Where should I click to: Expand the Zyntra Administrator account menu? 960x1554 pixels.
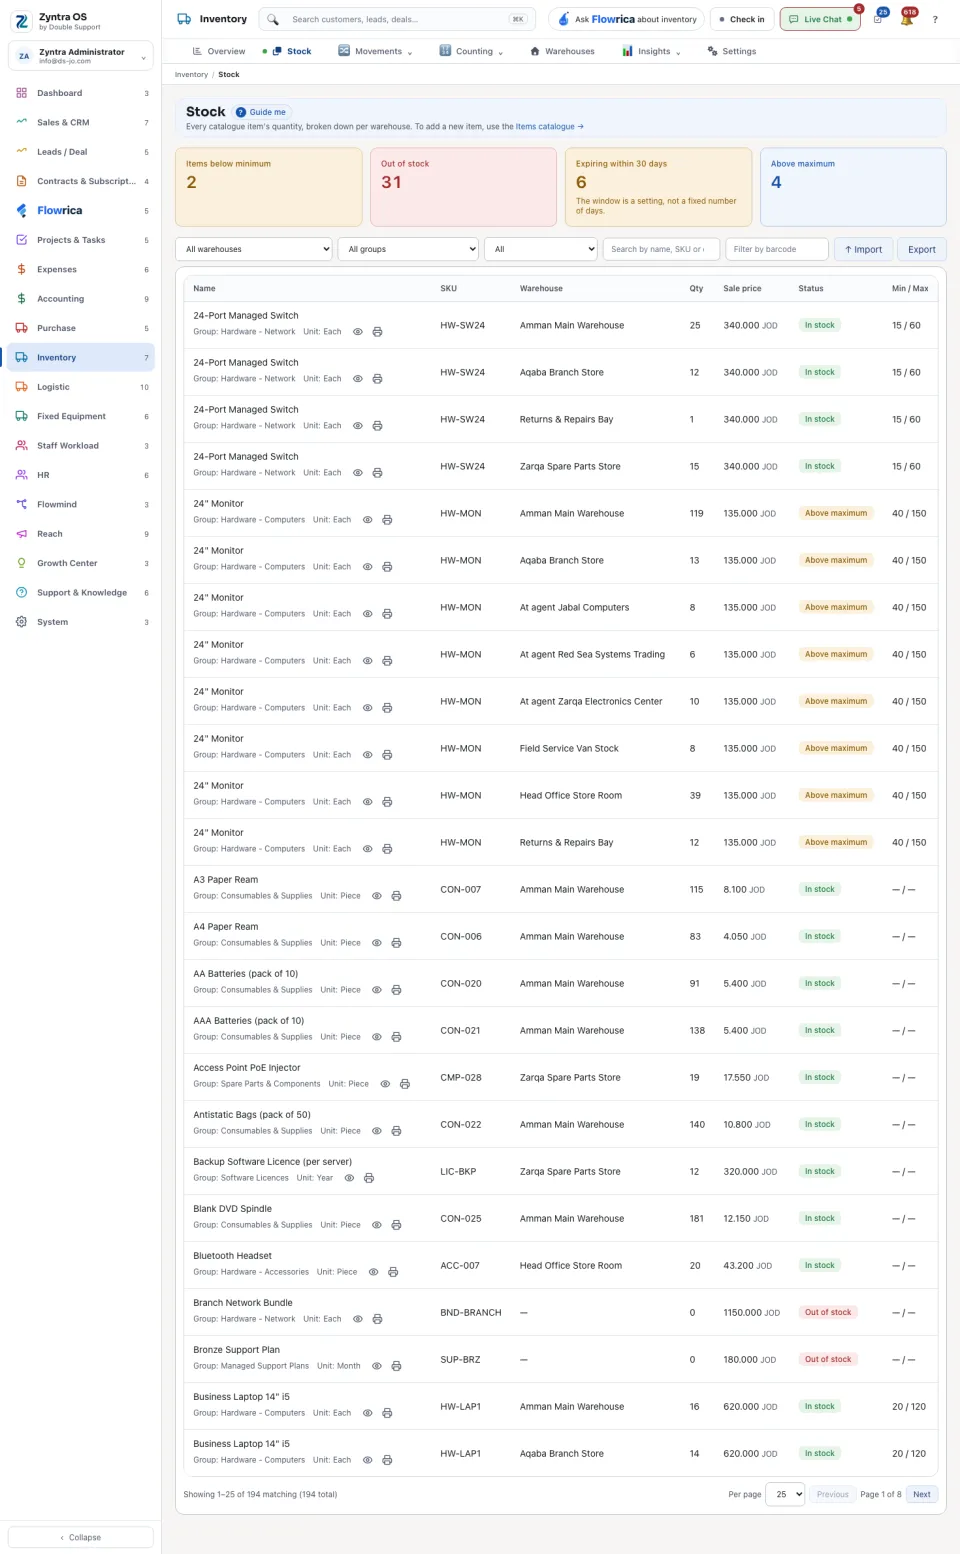click(x=81, y=56)
